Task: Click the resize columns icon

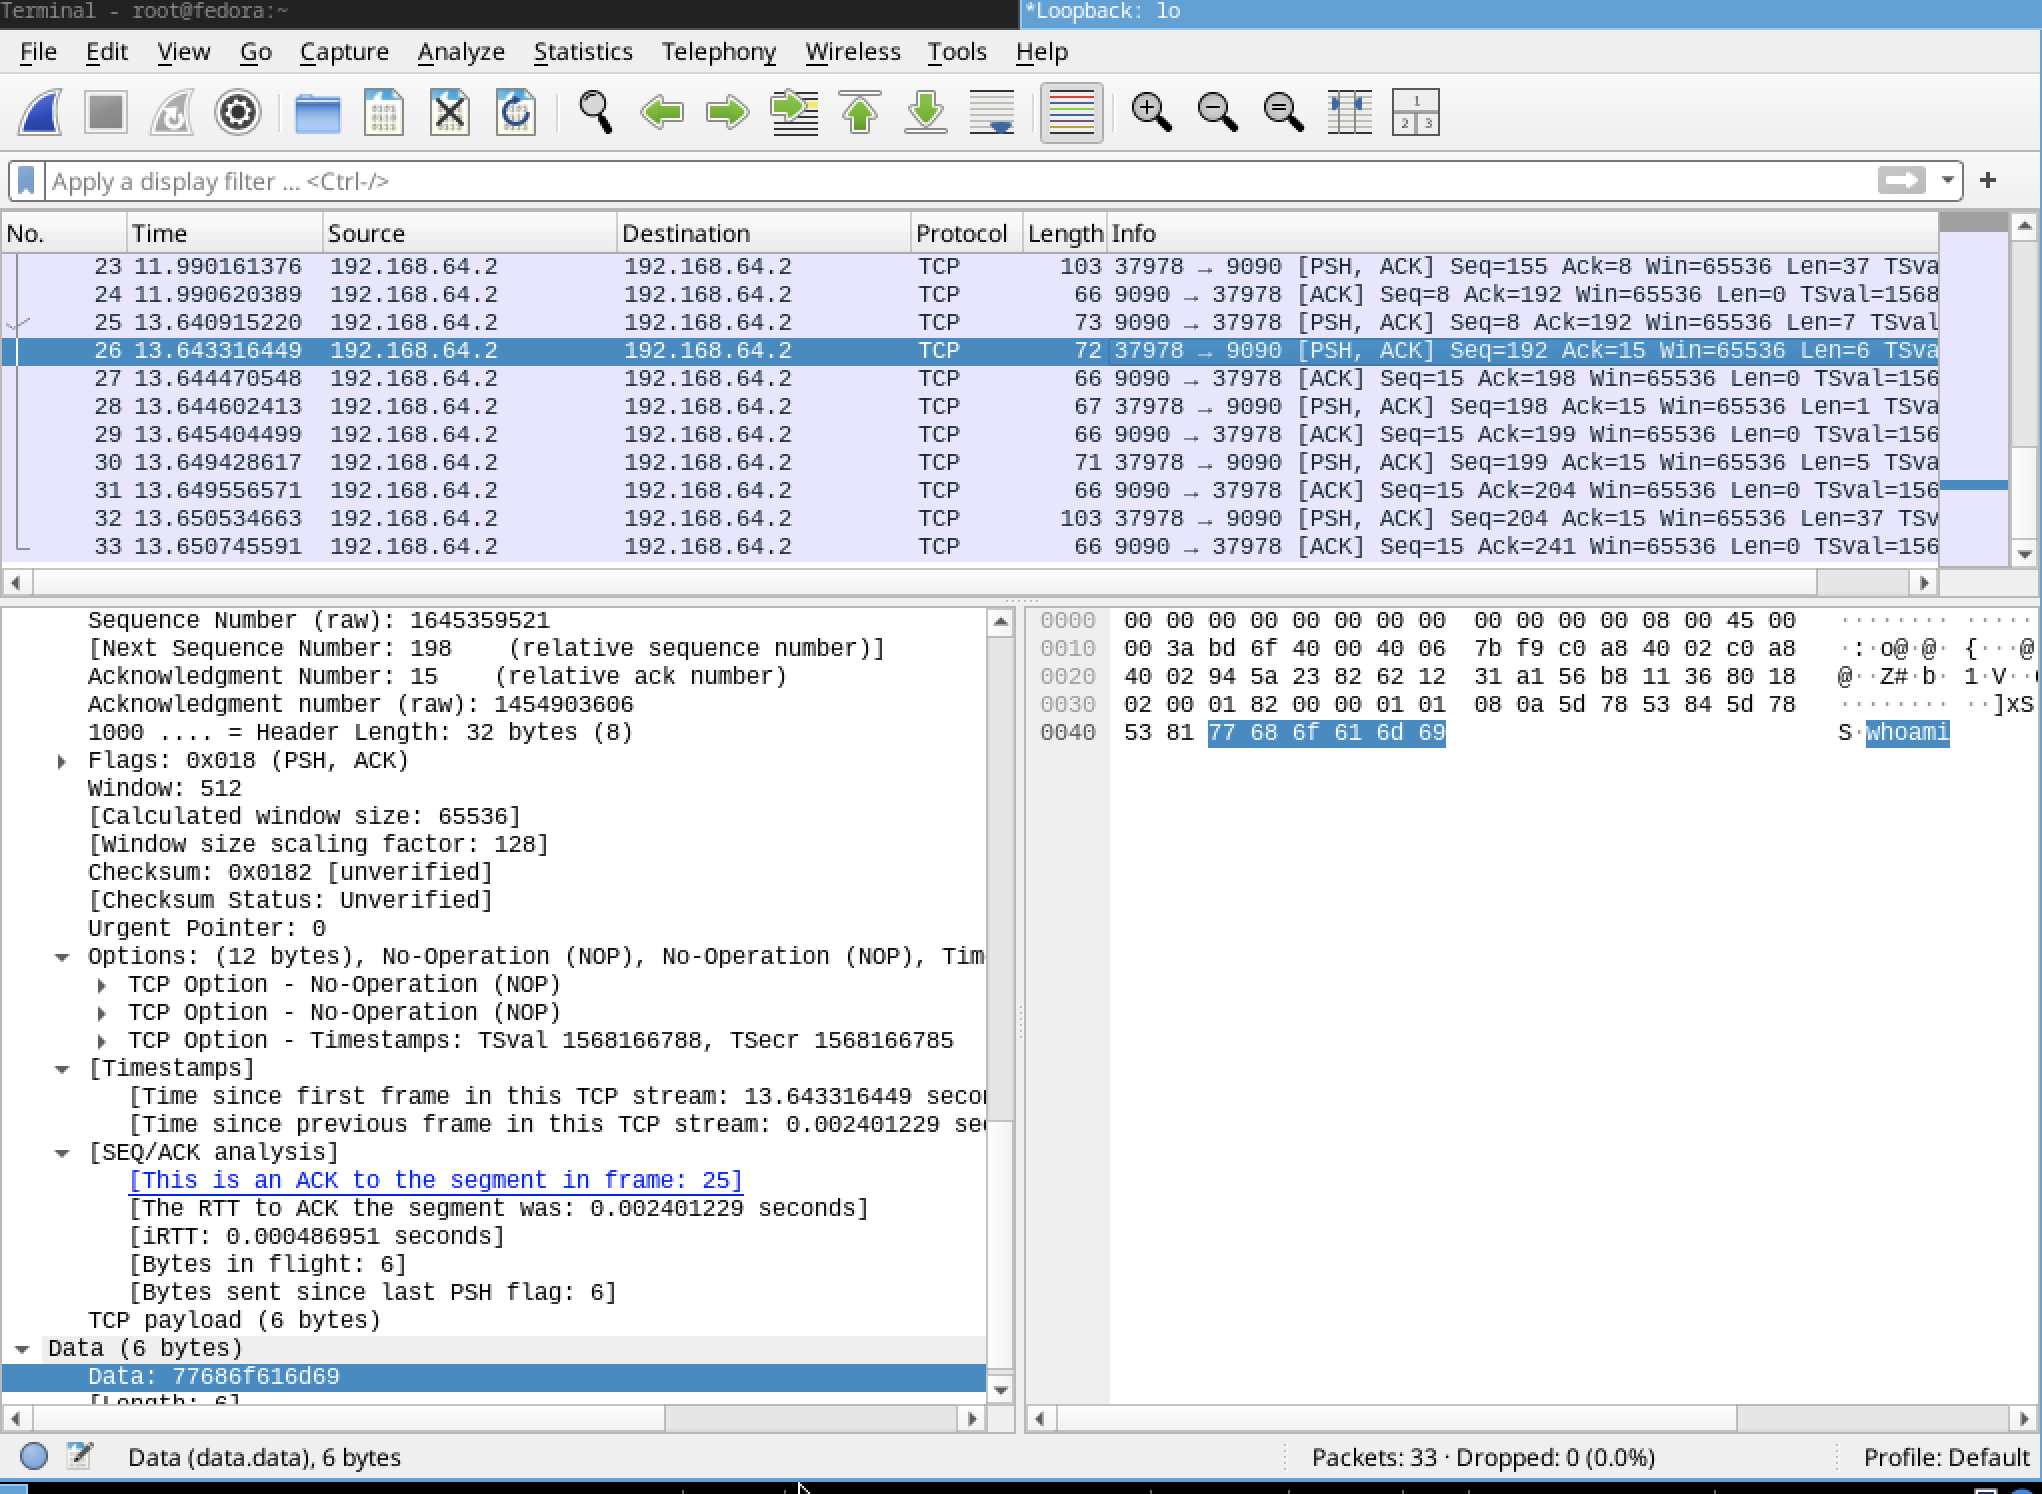Action: click(1349, 112)
